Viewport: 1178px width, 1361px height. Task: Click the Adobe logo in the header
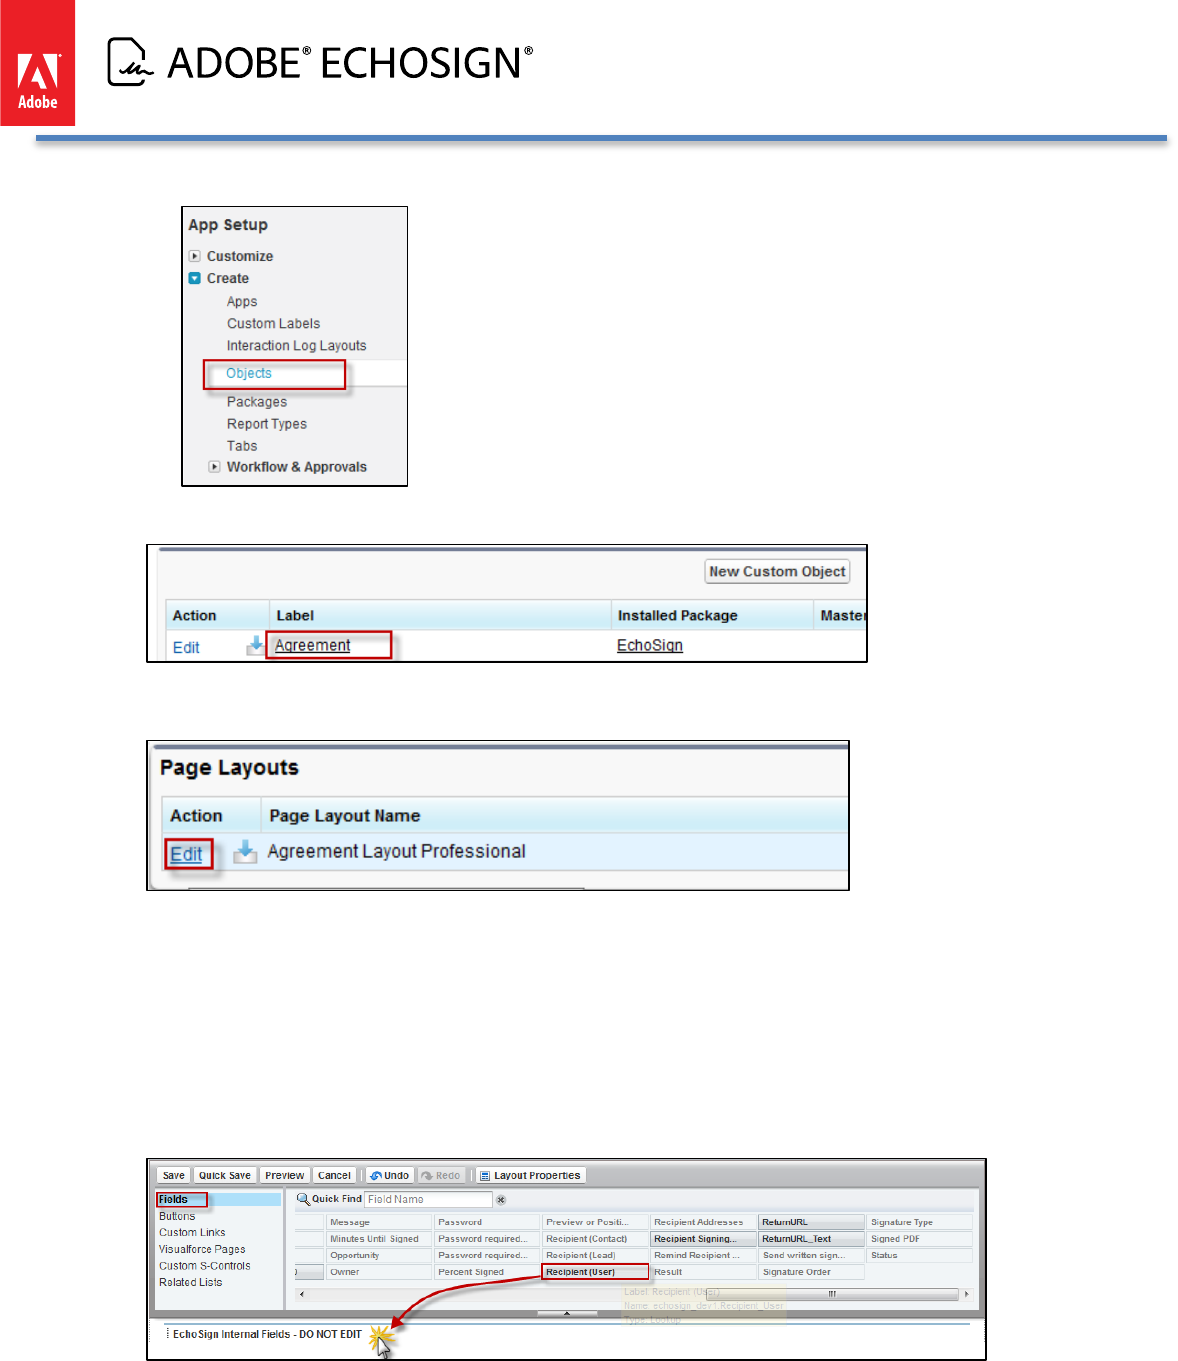(37, 63)
